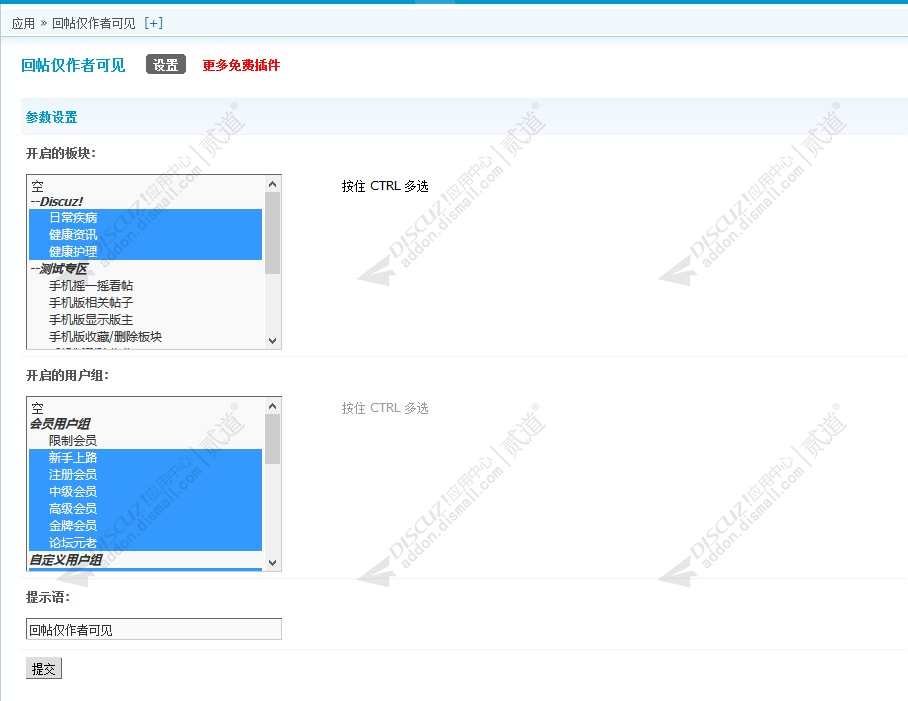The width and height of the screenshot is (908, 701).
Task: Choose 新手上路 in the 用户组 list
Action: [73, 458]
